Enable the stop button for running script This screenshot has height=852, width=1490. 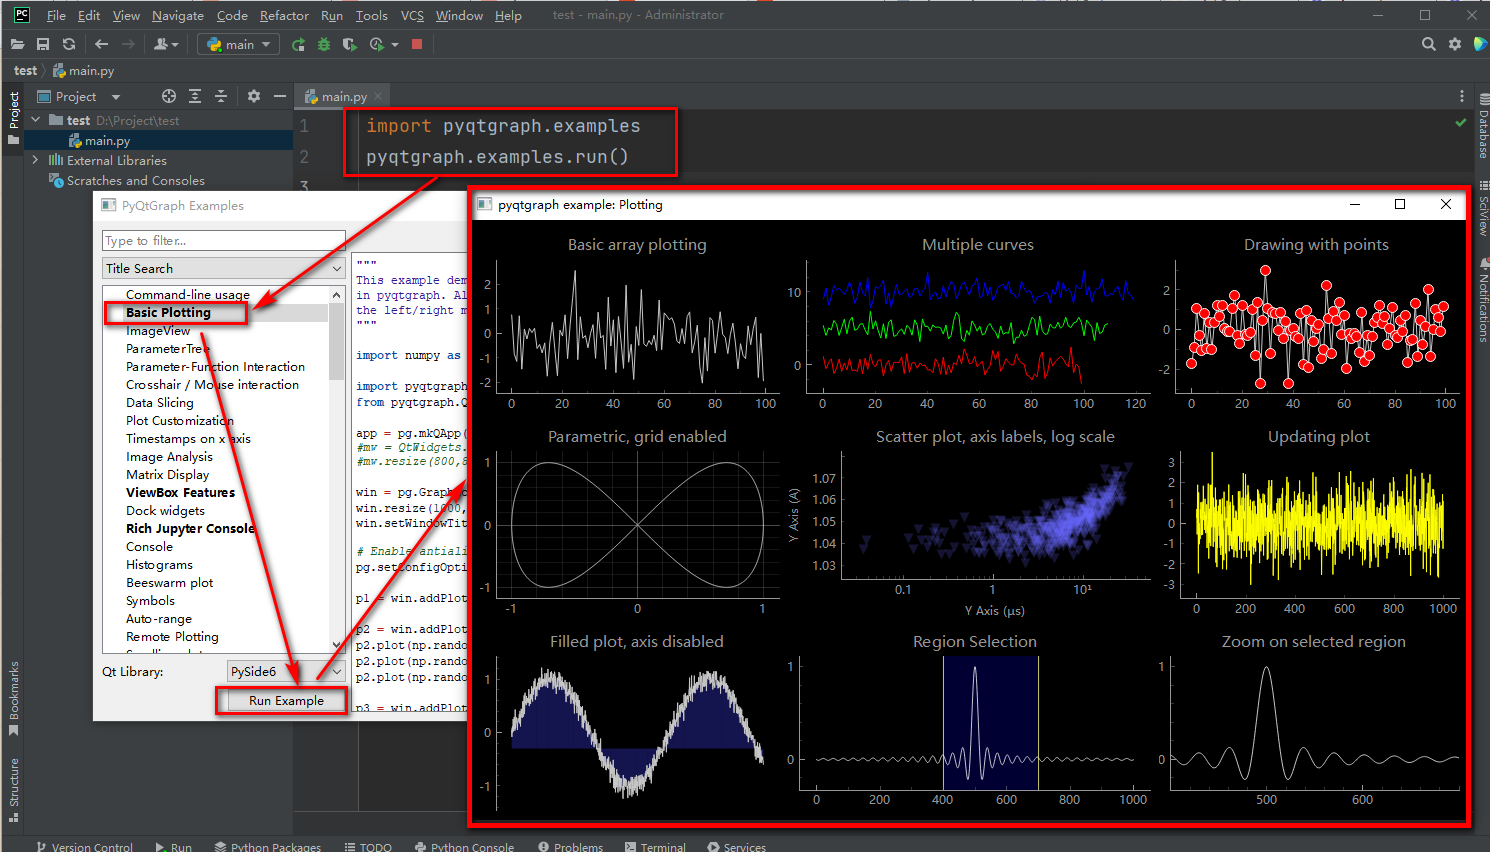[x=416, y=44]
